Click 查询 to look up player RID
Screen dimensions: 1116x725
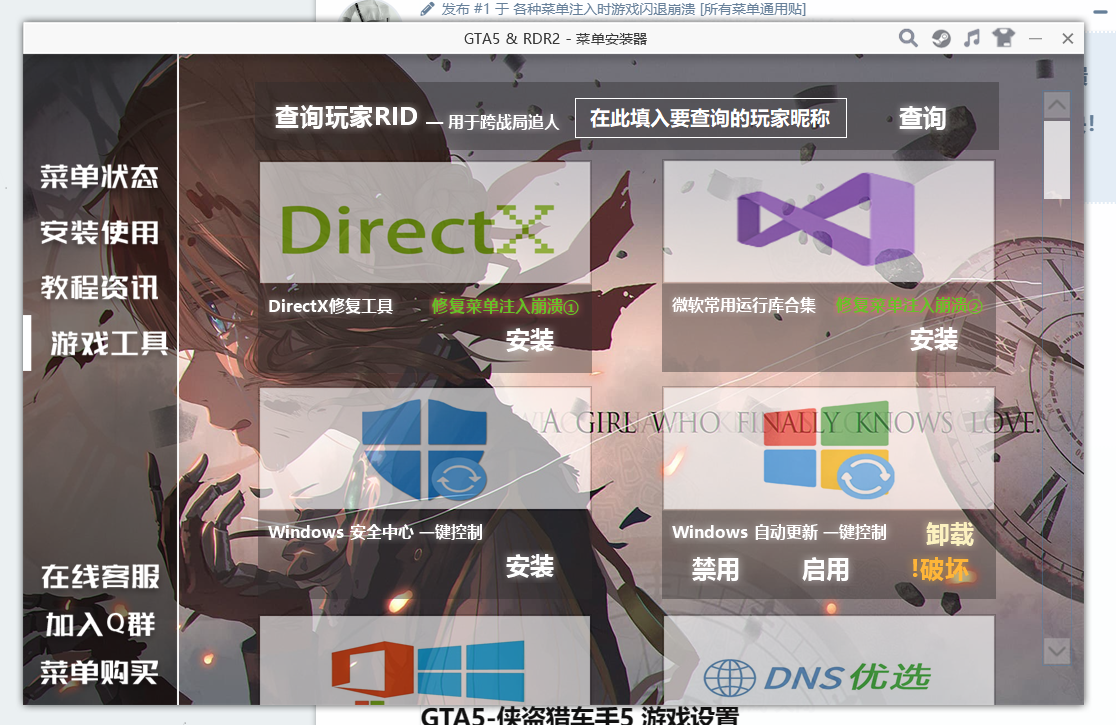click(x=921, y=118)
